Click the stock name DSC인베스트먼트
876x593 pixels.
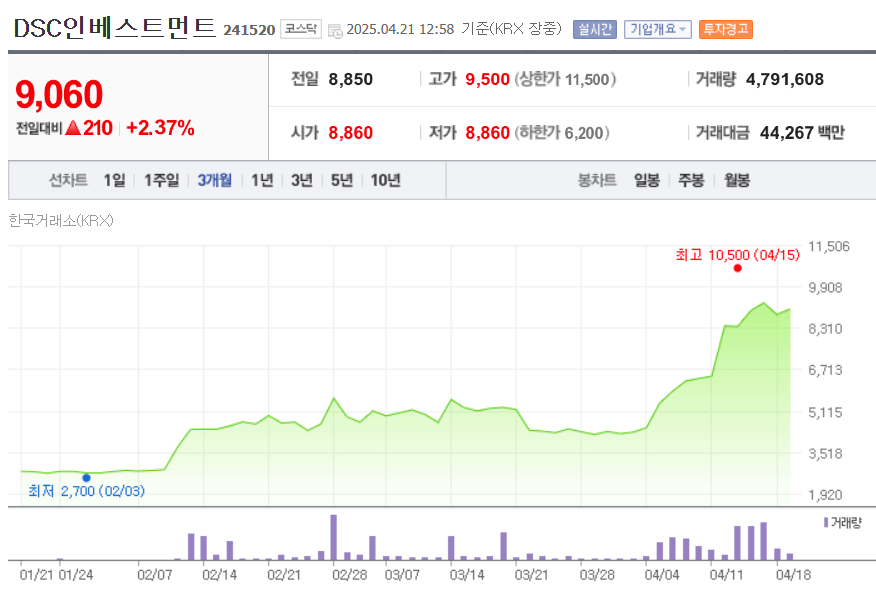coord(113,27)
